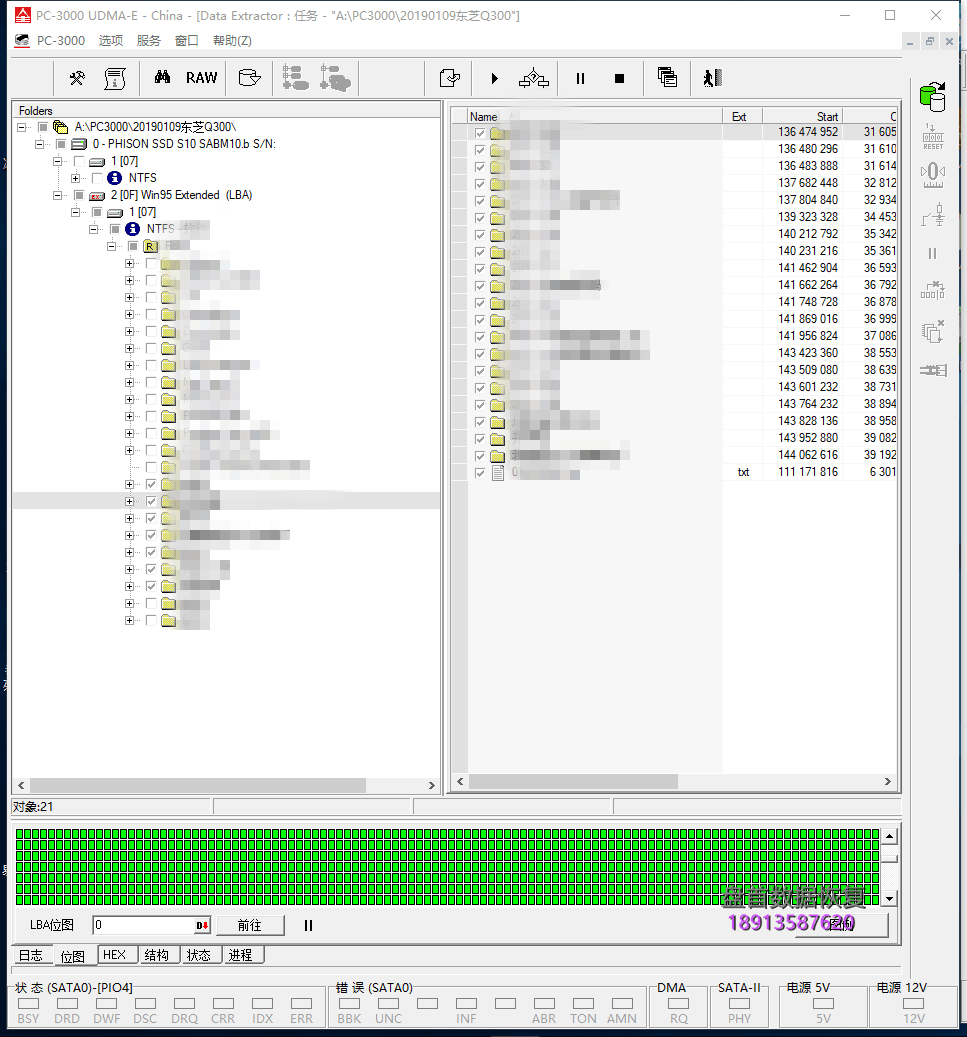Click the sidebar sector map edit icon
The image size is (967, 1037).
[933, 290]
